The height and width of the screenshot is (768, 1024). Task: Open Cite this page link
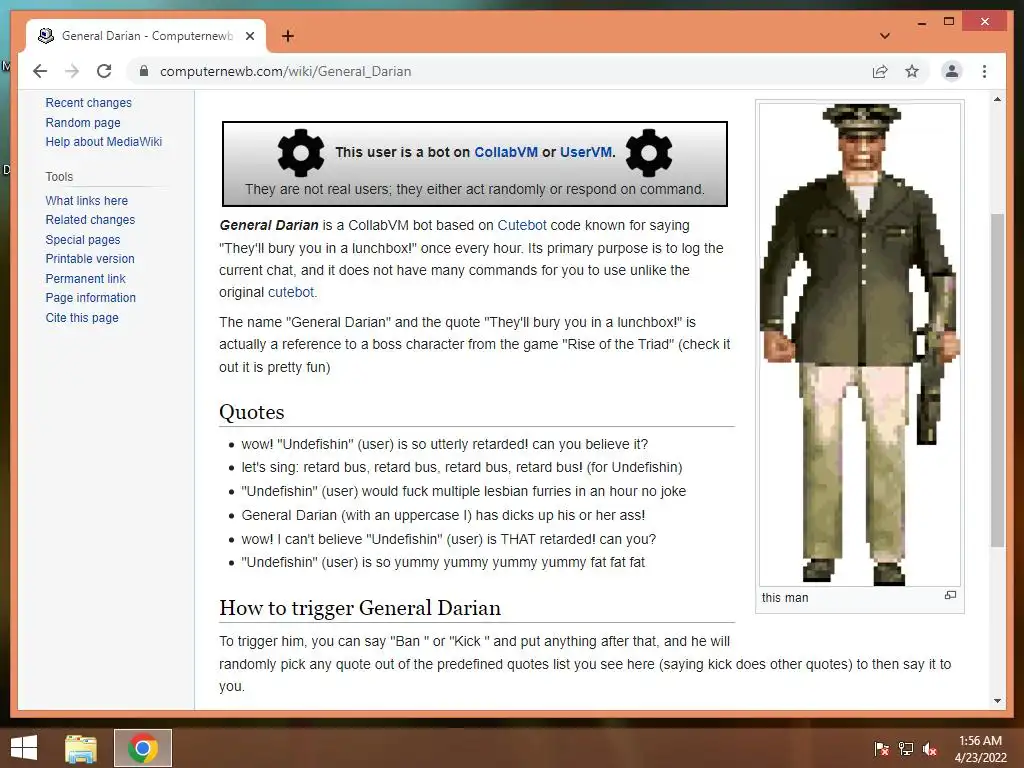click(x=82, y=317)
